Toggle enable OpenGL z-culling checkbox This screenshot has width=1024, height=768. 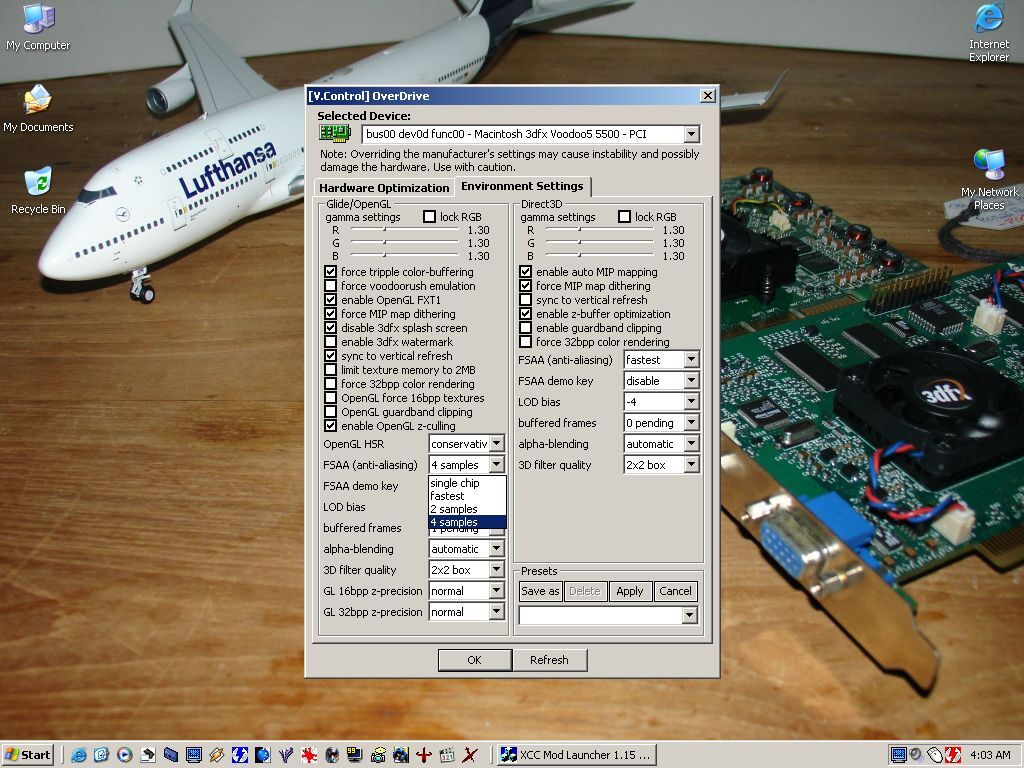330,426
